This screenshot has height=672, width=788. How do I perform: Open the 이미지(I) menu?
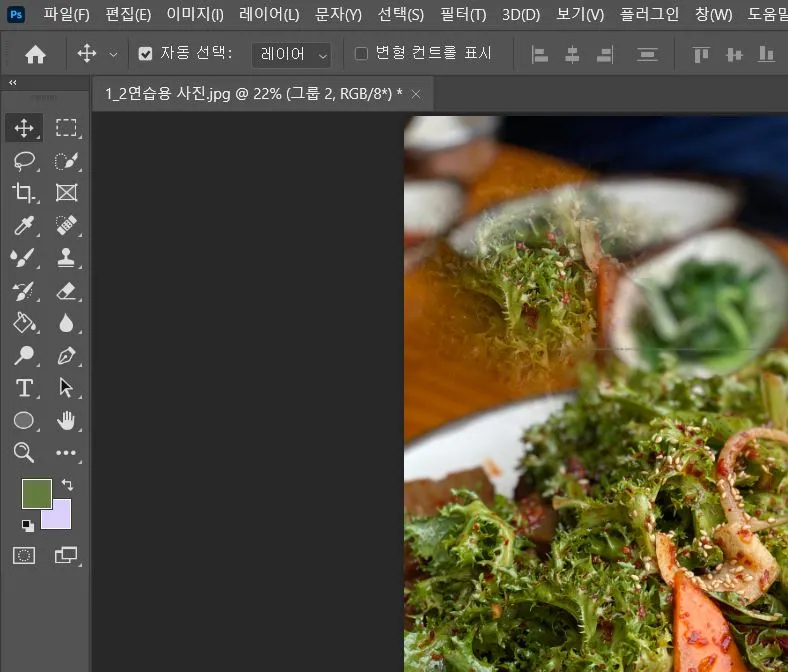coord(195,14)
